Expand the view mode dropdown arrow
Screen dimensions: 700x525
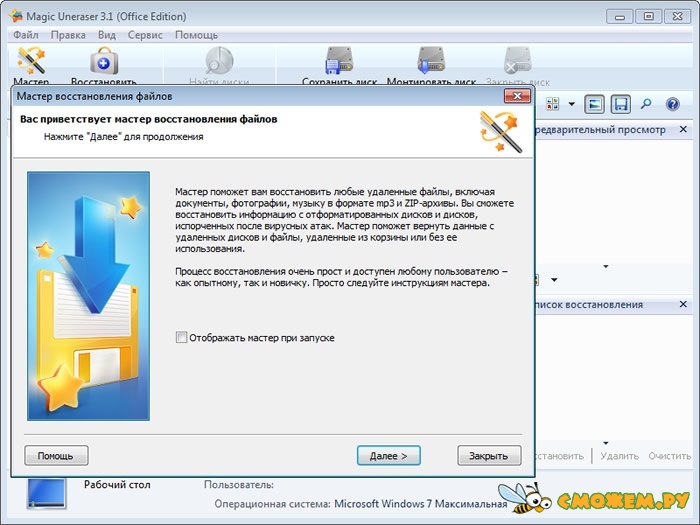[571, 104]
